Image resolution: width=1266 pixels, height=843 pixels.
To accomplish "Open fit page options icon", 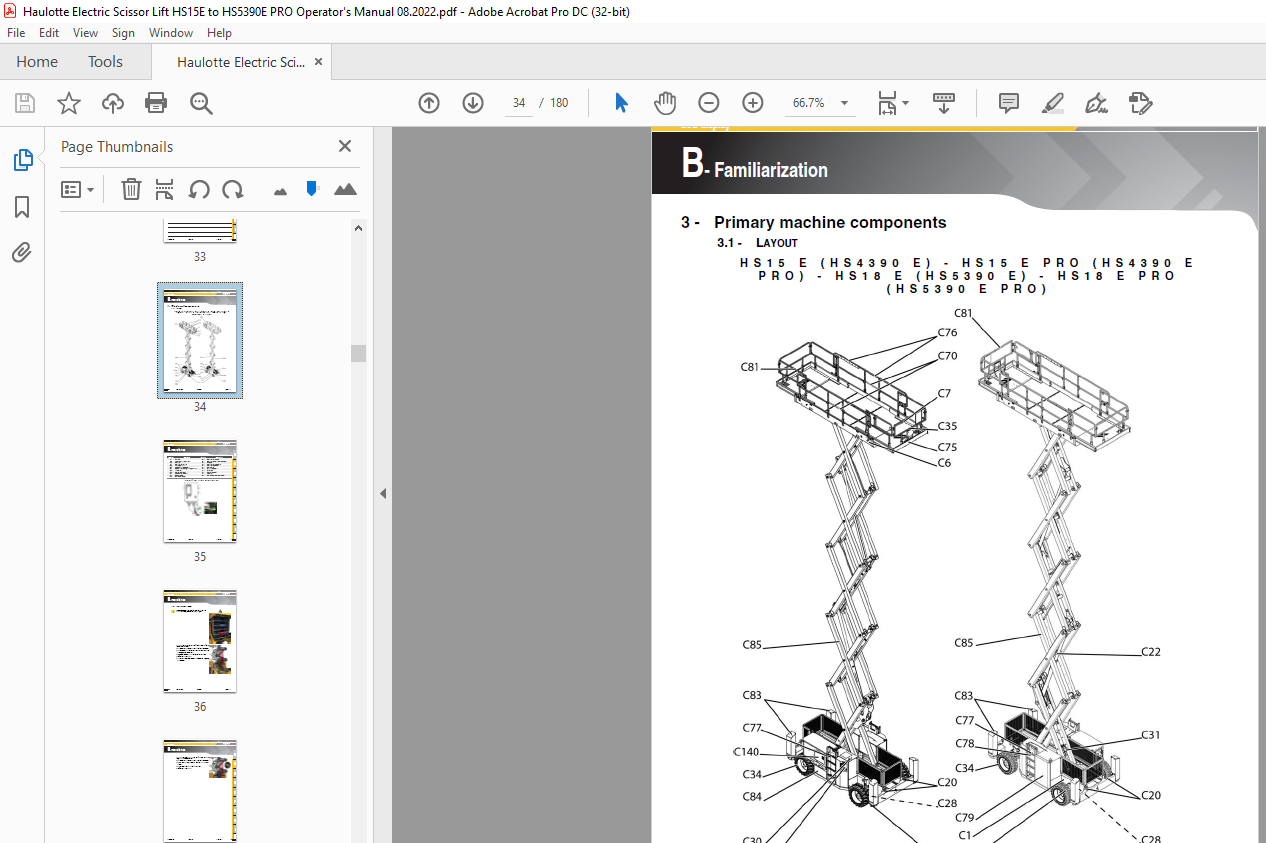I will (x=887, y=103).
